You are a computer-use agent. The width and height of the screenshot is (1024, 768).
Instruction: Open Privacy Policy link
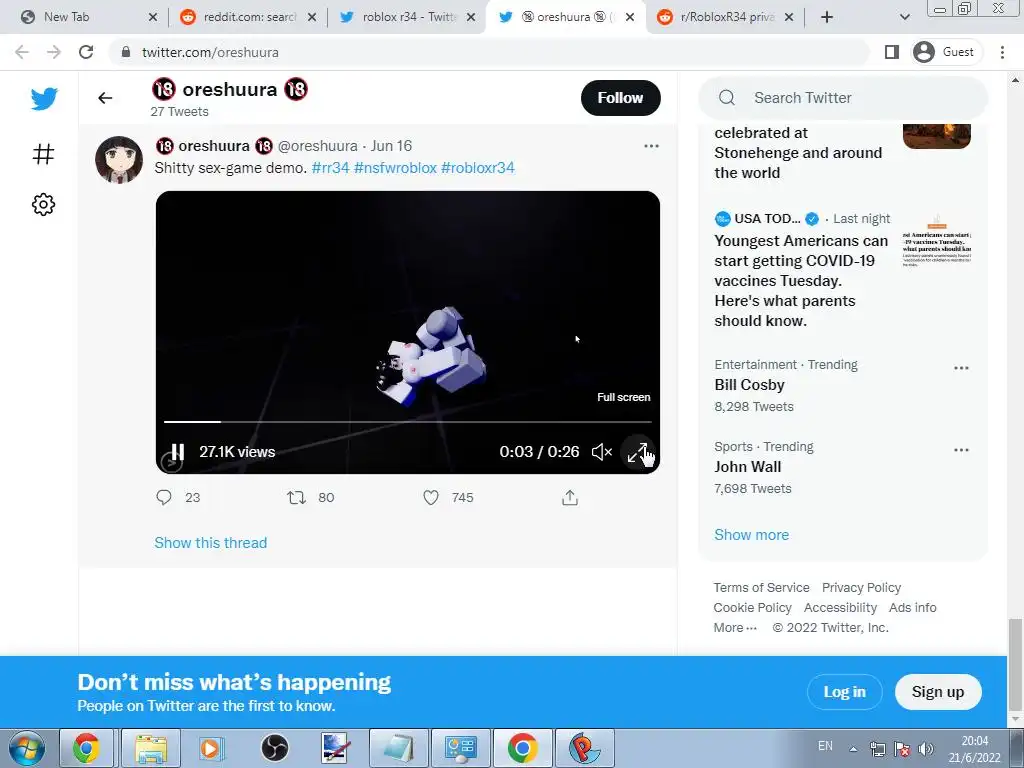pyautogui.click(x=861, y=588)
